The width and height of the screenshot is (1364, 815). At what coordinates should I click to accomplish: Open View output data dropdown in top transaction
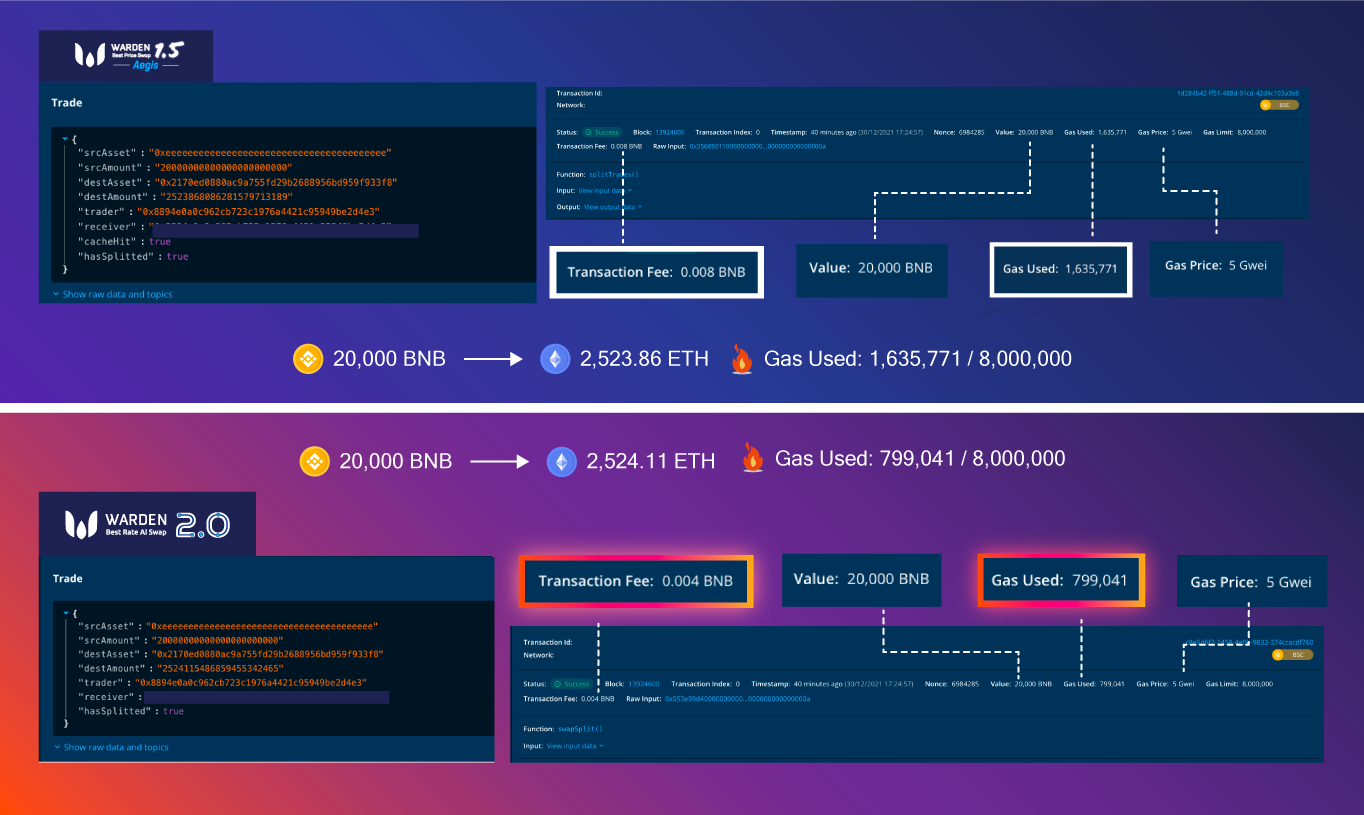tap(612, 207)
